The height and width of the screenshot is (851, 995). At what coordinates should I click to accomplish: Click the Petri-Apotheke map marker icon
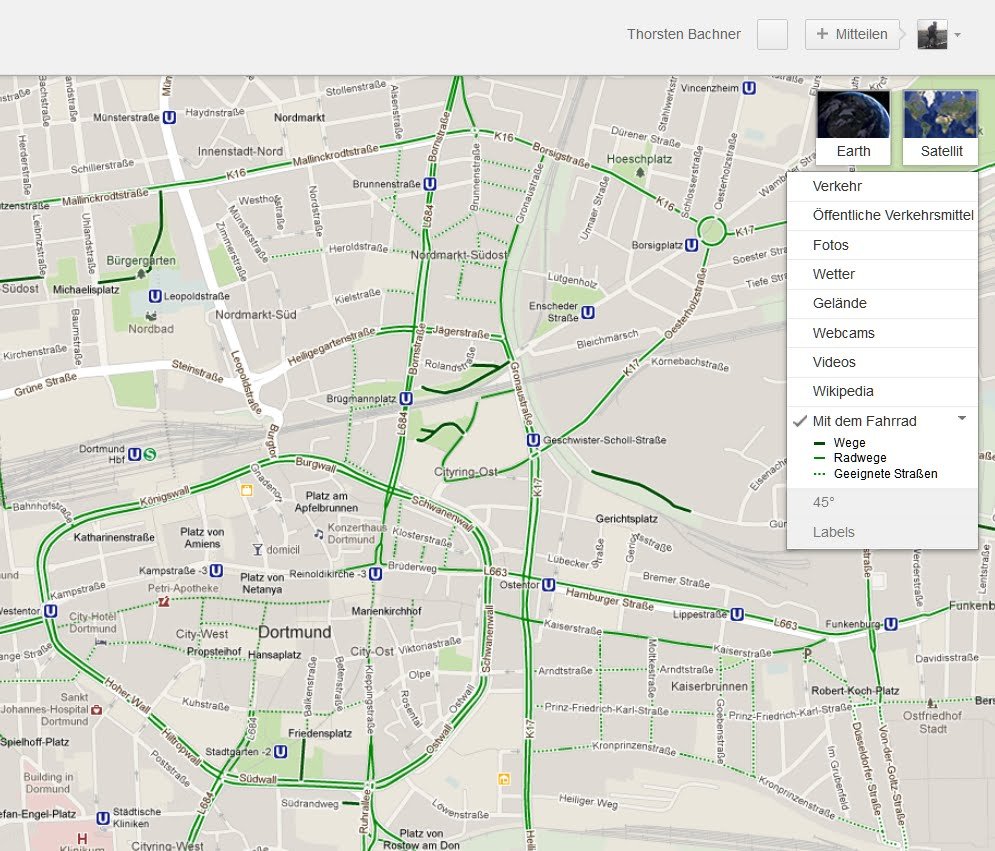[164, 603]
